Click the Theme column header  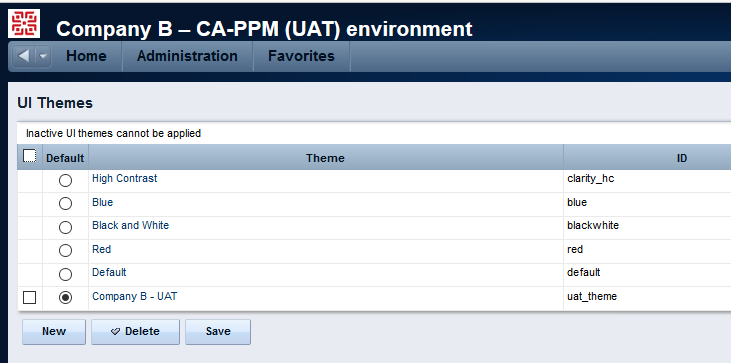pos(325,158)
